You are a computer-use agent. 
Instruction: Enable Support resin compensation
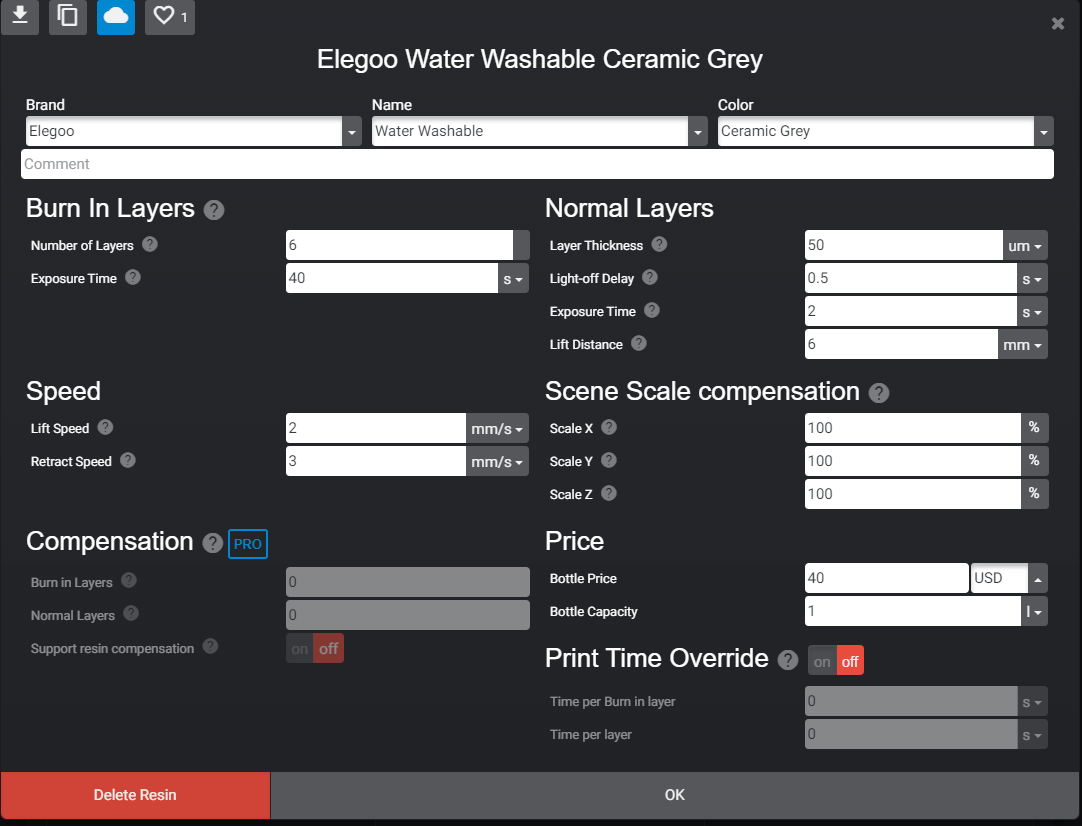point(299,648)
